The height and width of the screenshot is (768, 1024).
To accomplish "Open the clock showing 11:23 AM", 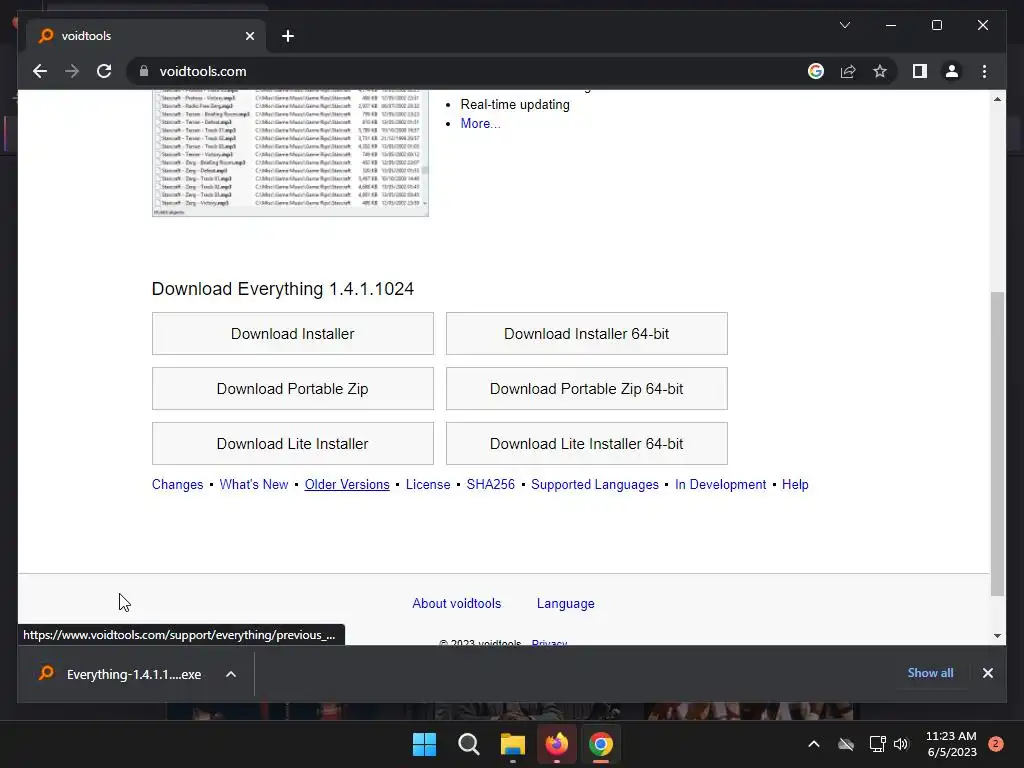I will pos(951,744).
